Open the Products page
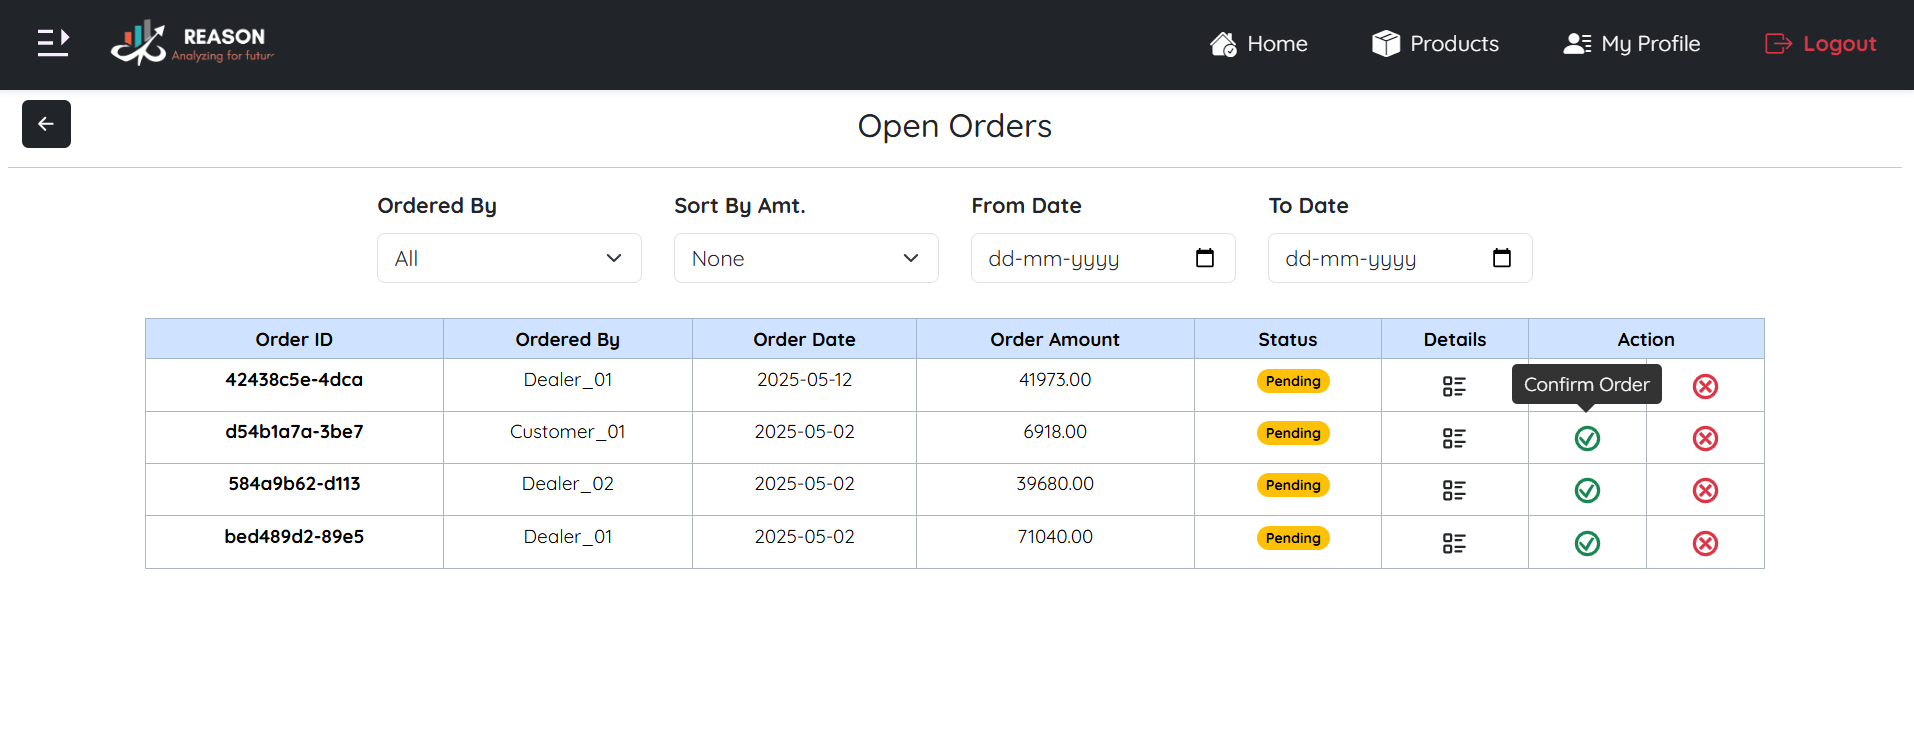 click(x=1435, y=44)
